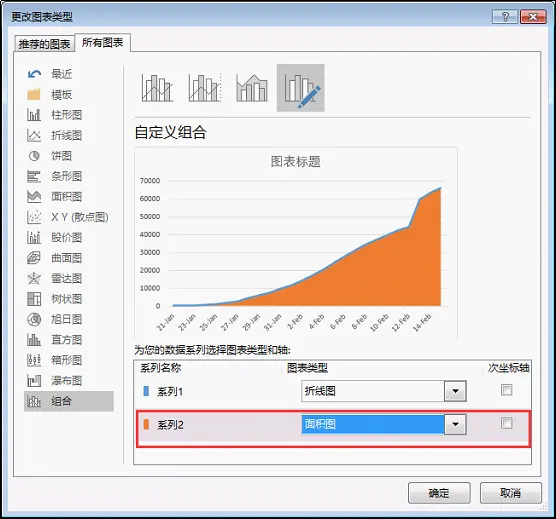The width and height of the screenshot is (556, 519).
Task: Cancel with the 取消 button
Action: (511, 493)
